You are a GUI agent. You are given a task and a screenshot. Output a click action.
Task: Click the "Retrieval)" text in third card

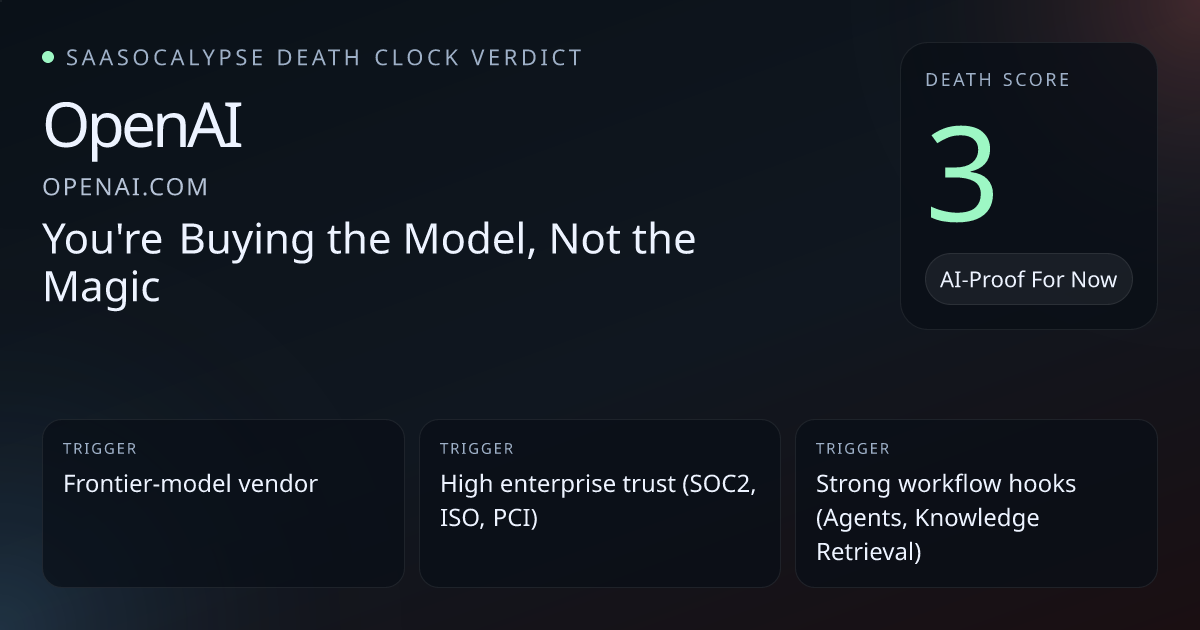tap(868, 552)
